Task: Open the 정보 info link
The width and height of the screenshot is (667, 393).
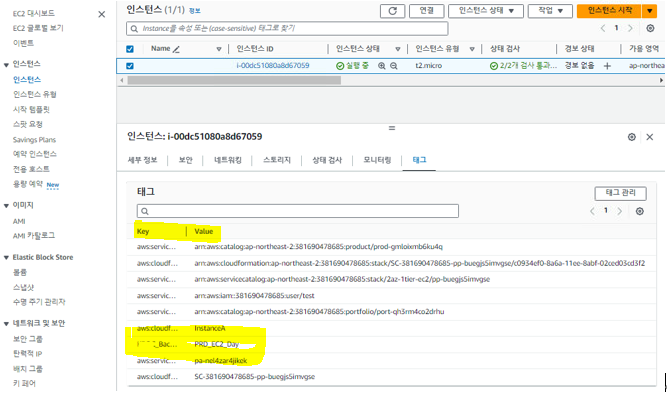Action: pyautogui.click(x=194, y=11)
